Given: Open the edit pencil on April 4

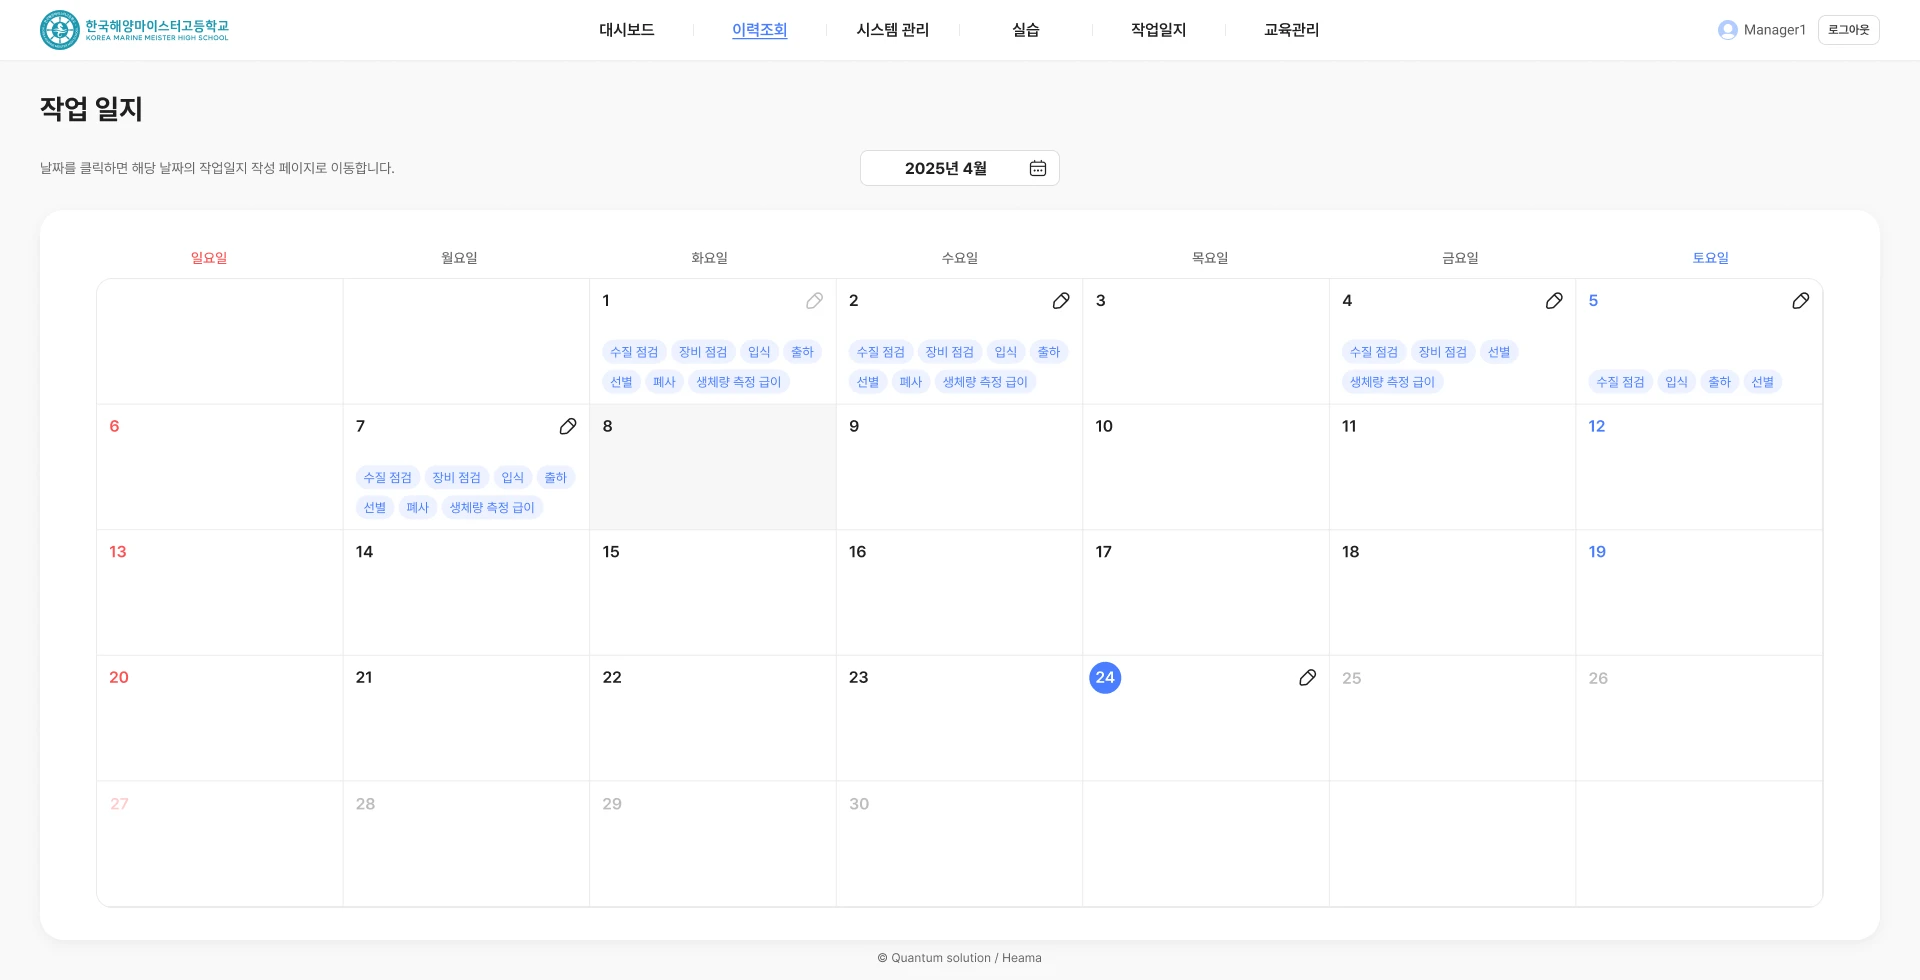Looking at the screenshot, I should pos(1554,301).
